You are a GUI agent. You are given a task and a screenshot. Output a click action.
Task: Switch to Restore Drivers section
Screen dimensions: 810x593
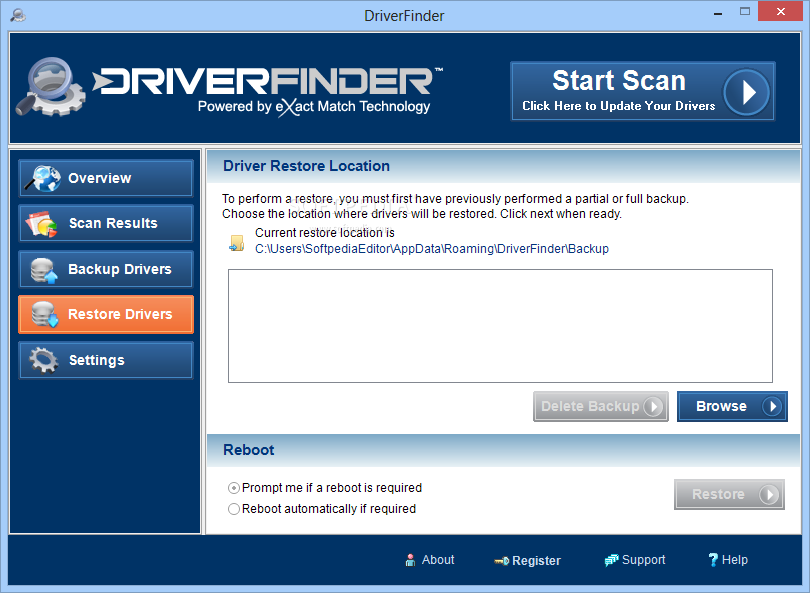click(106, 315)
